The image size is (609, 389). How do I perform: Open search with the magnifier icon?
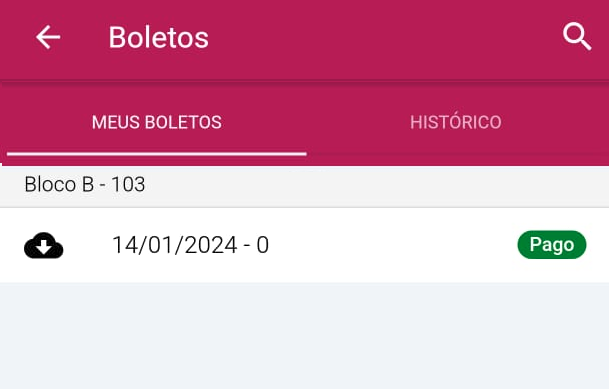[x=577, y=37]
